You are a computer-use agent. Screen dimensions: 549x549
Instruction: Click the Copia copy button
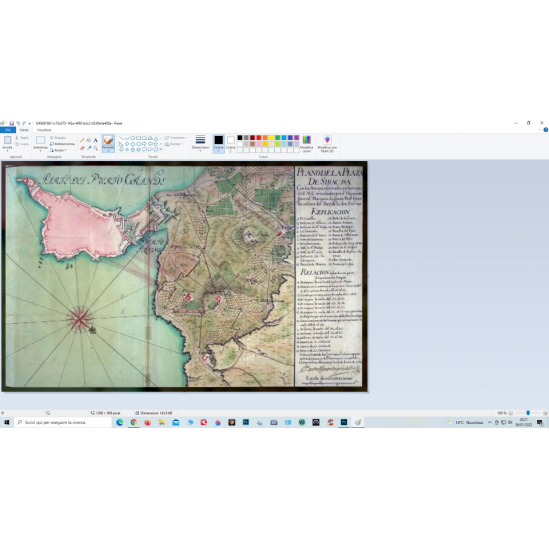pyautogui.click(x=22, y=144)
